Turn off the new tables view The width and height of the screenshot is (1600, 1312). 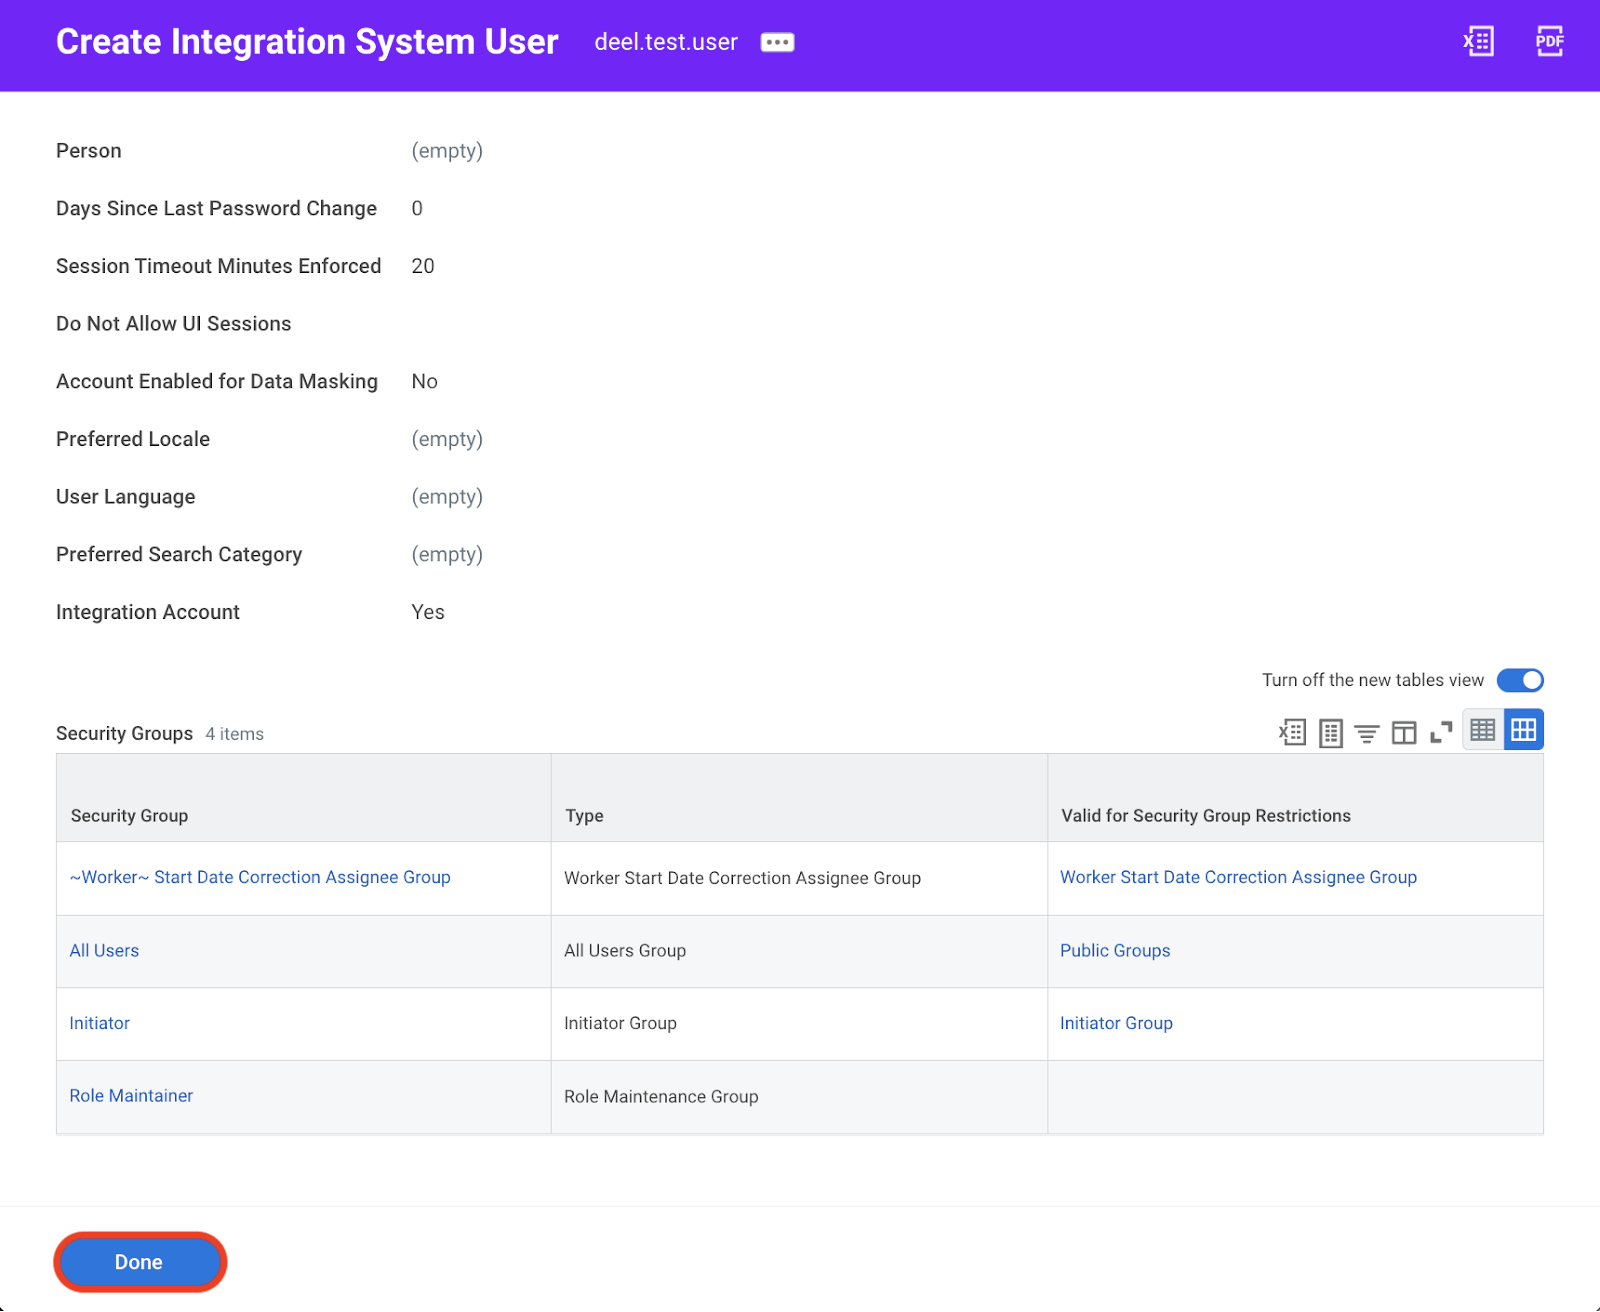click(1520, 680)
